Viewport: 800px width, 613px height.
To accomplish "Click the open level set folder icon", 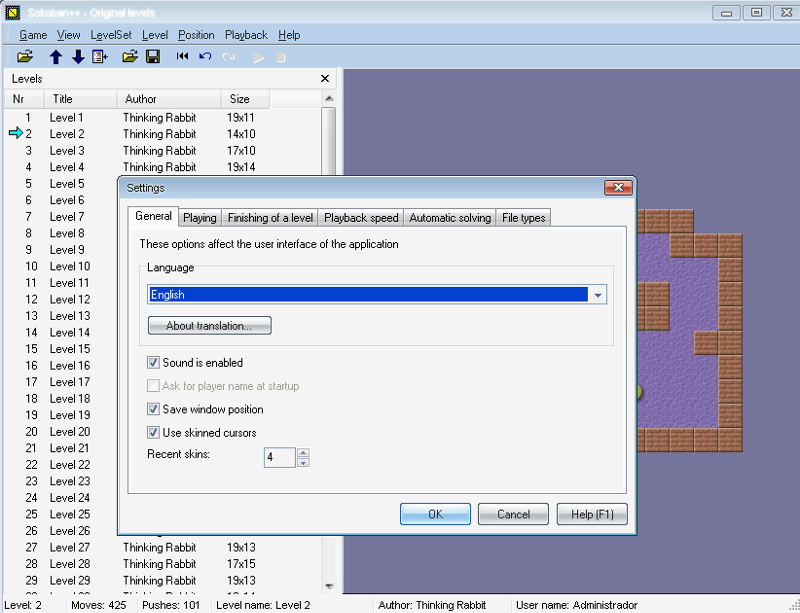I will pos(26,57).
